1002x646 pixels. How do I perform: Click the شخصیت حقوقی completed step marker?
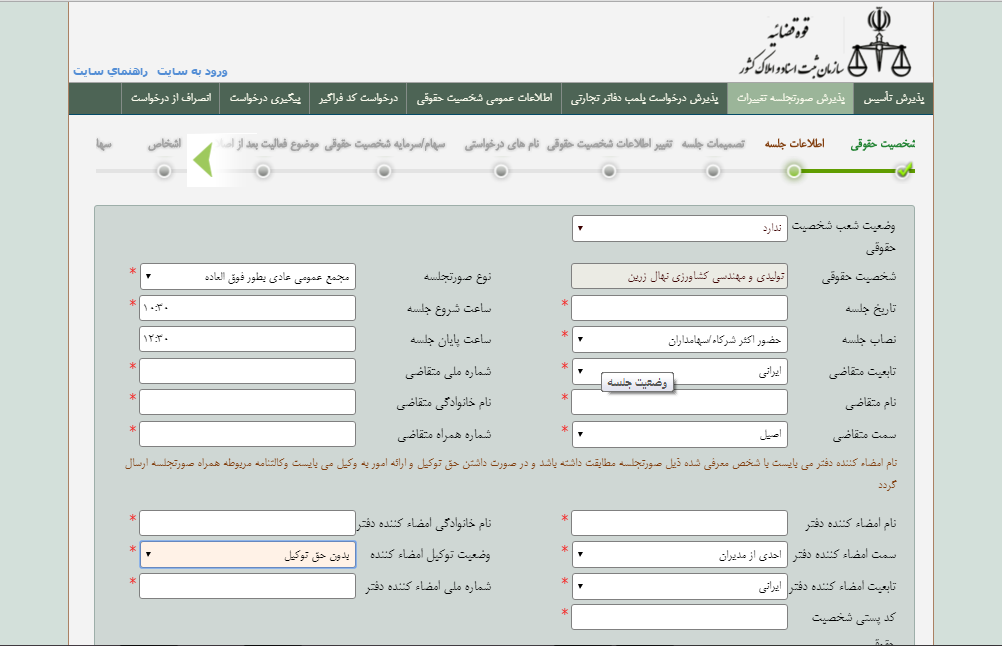pos(904,171)
